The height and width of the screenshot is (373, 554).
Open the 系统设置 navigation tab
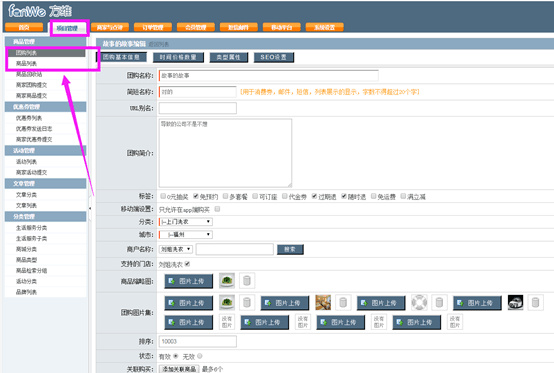coord(324,28)
